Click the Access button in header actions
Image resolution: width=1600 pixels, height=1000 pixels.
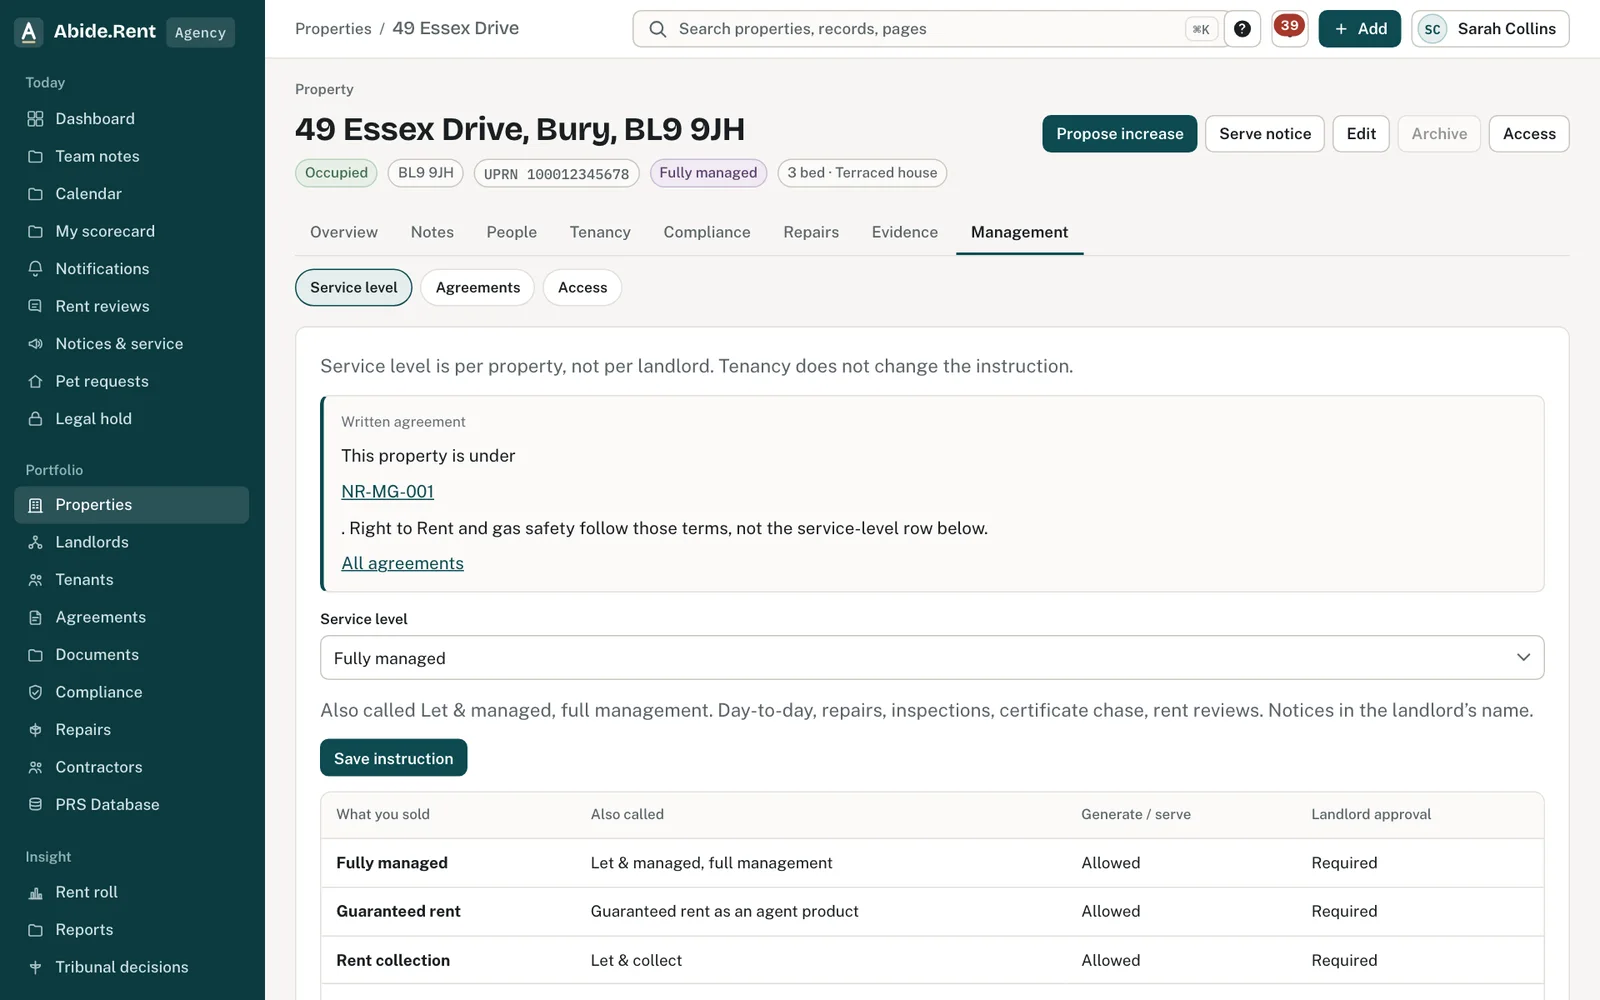click(x=1529, y=134)
